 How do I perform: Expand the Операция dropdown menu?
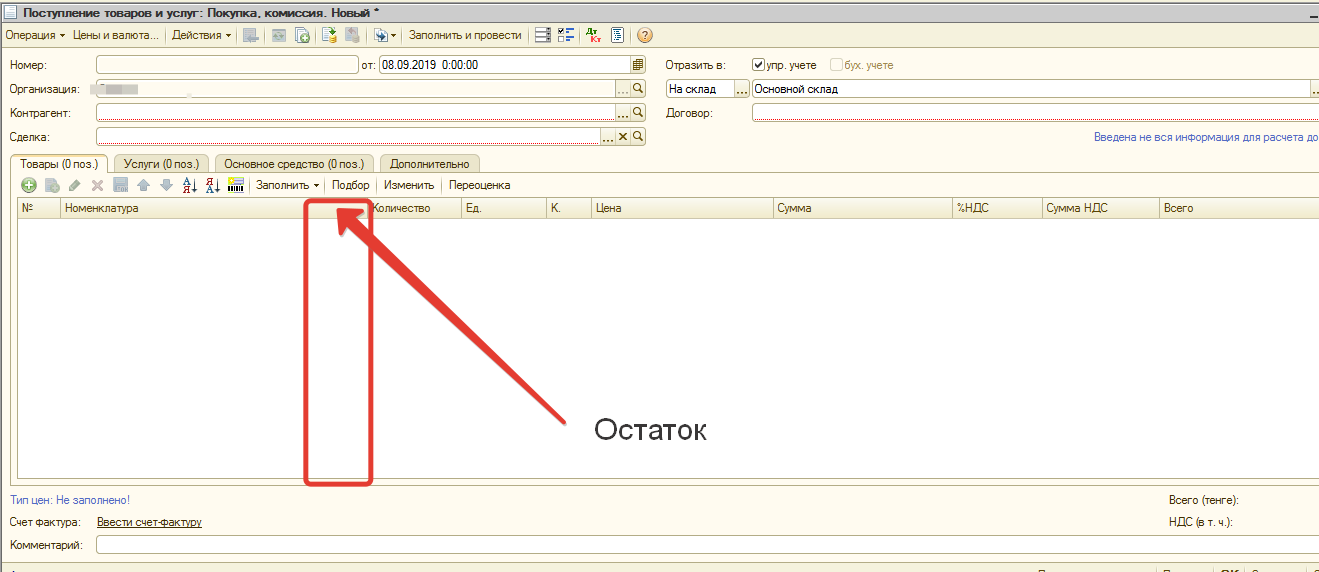35,36
